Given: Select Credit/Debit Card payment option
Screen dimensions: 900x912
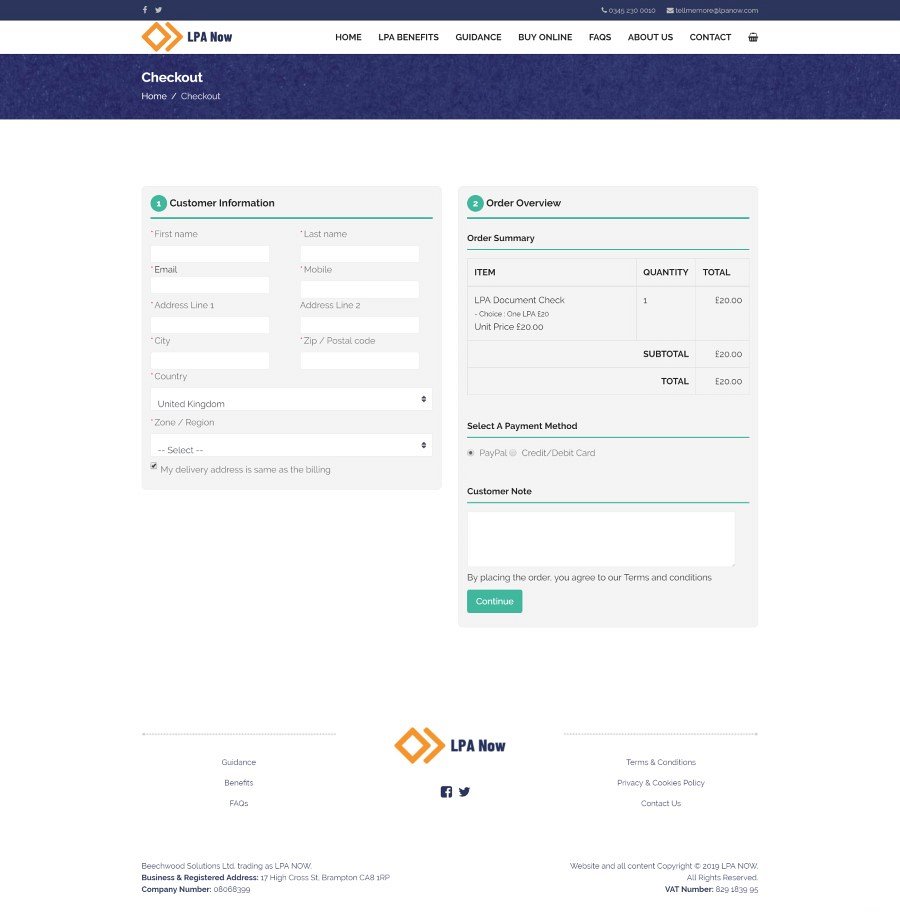Looking at the screenshot, I should point(513,453).
